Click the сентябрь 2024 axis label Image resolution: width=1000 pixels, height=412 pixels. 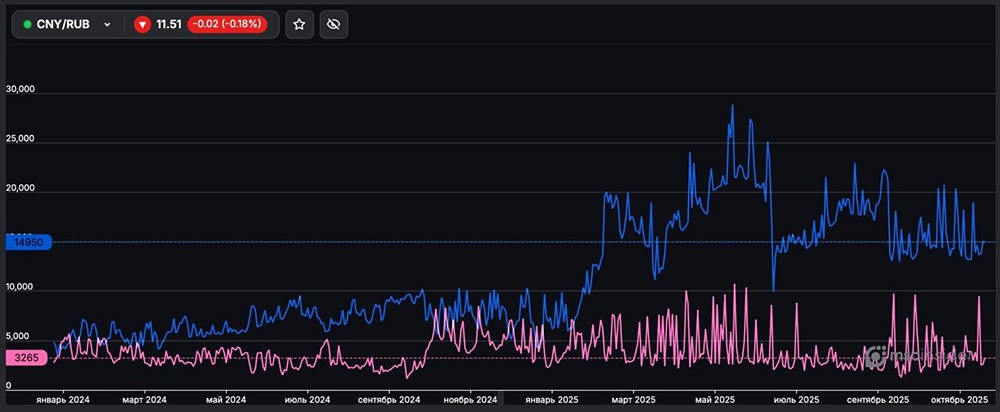(389, 400)
